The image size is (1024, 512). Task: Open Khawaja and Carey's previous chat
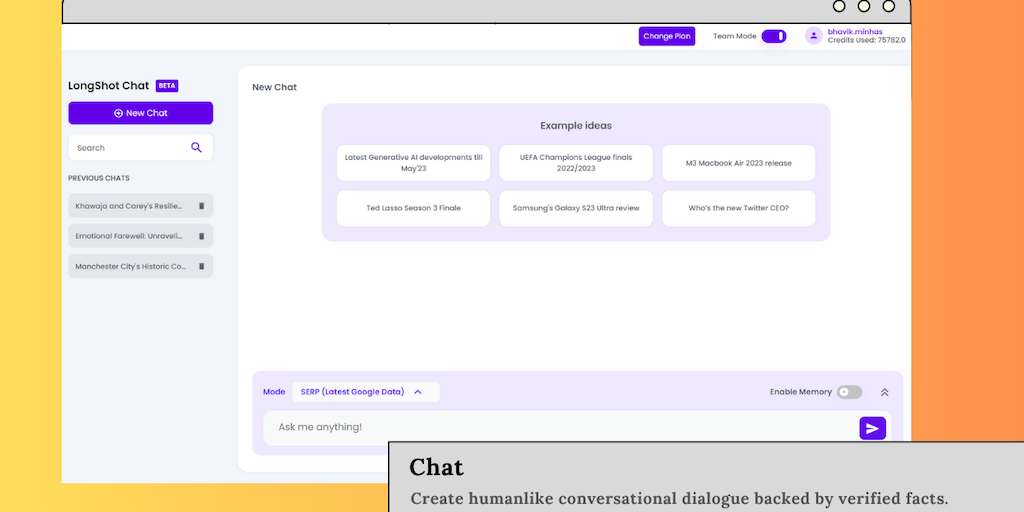129,206
